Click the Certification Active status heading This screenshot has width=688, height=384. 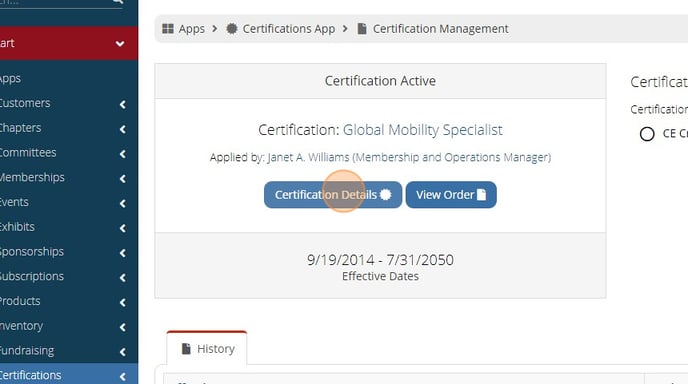tap(380, 81)
